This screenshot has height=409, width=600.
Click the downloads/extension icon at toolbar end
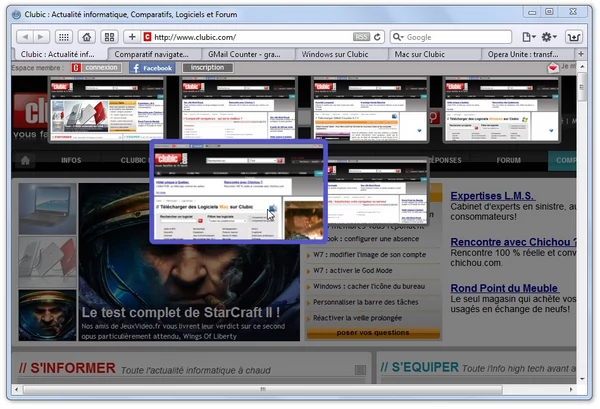(x=574, y=37)
